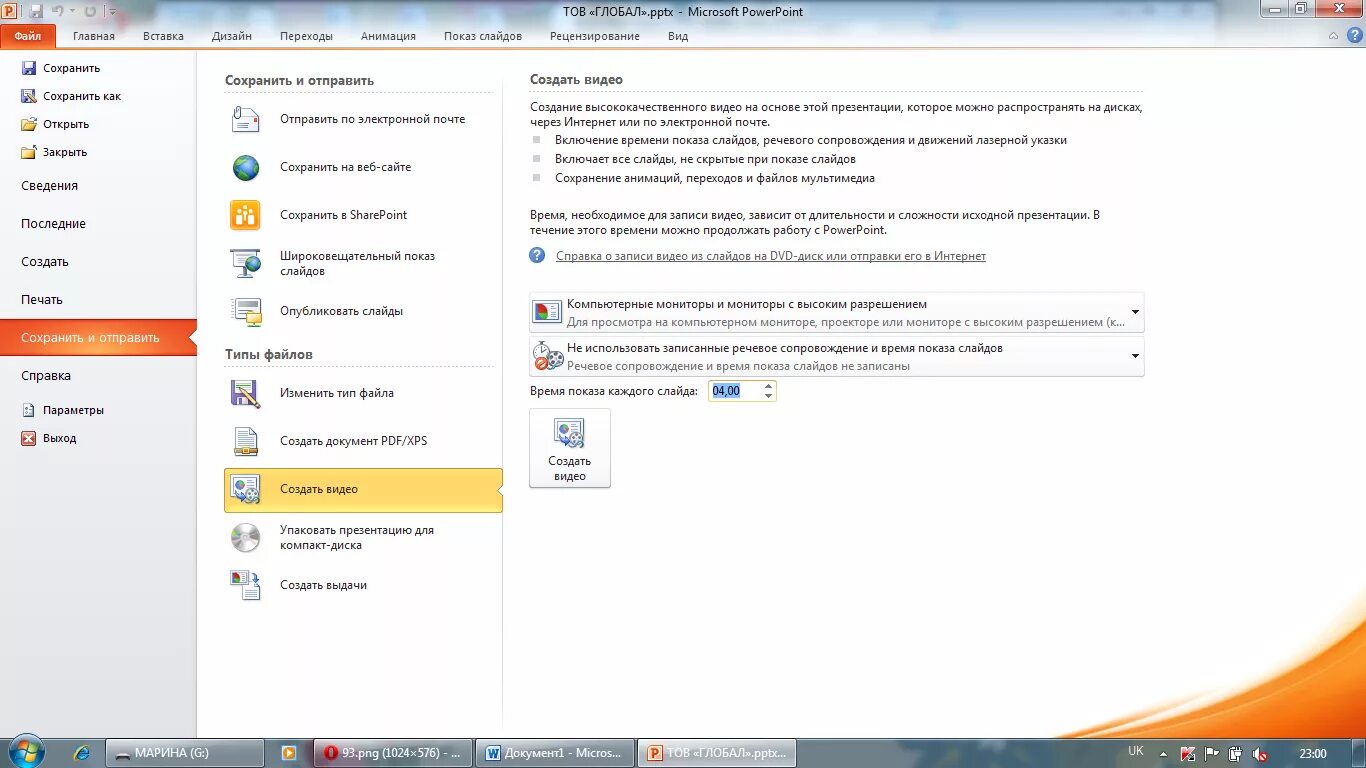Click the slide duration field showing 04,00
This screenshot has height=768, width=1366.
735,391
